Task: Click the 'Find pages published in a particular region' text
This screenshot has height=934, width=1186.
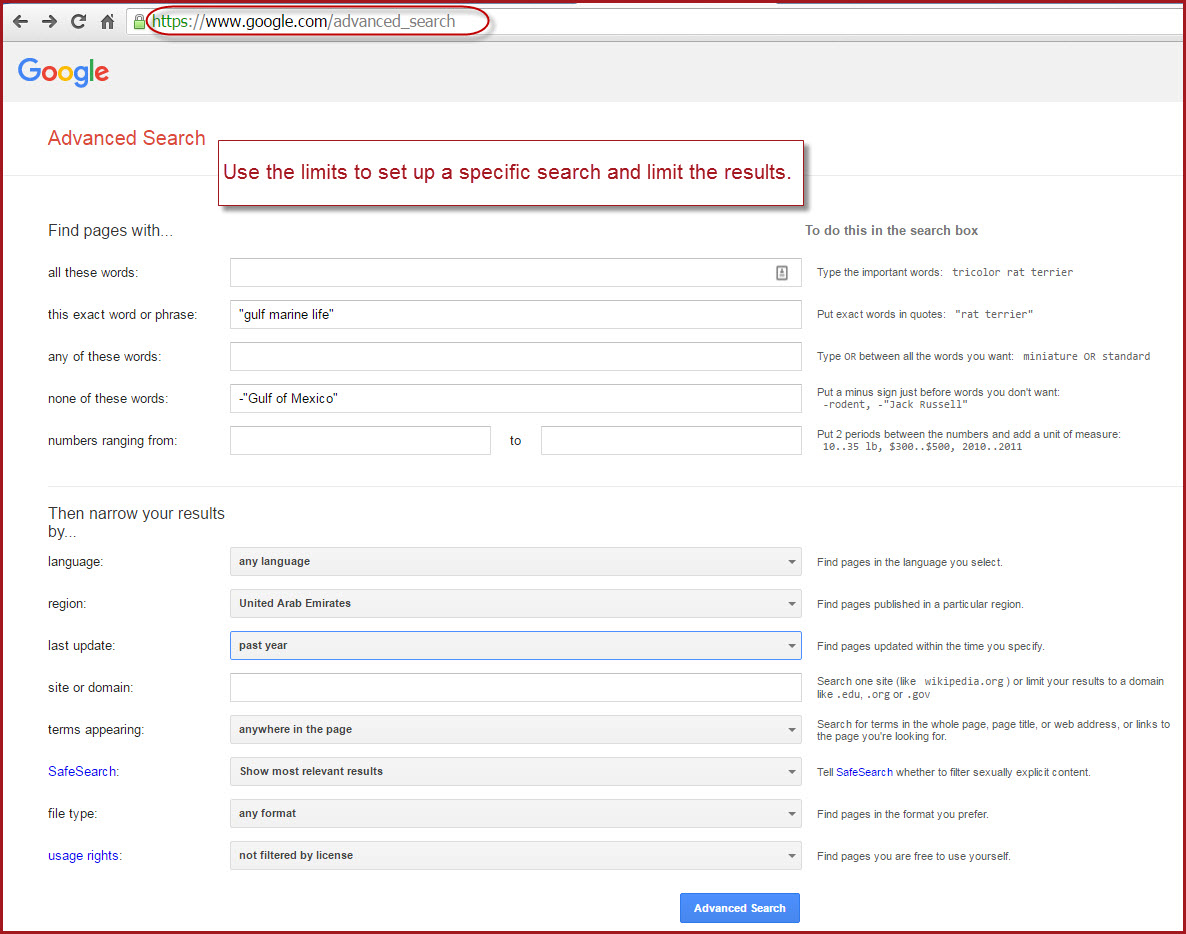Action: click(920, 604)
